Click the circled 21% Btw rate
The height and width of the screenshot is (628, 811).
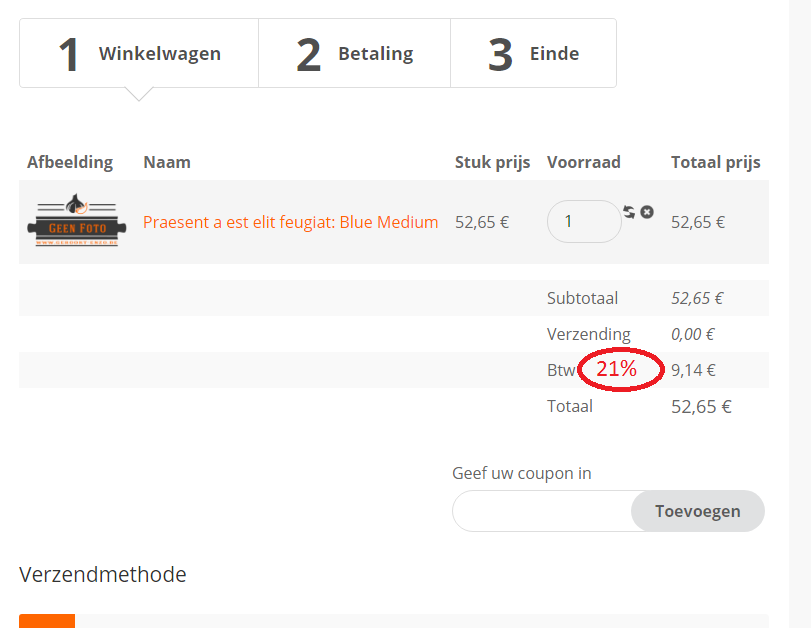[617, 369]
